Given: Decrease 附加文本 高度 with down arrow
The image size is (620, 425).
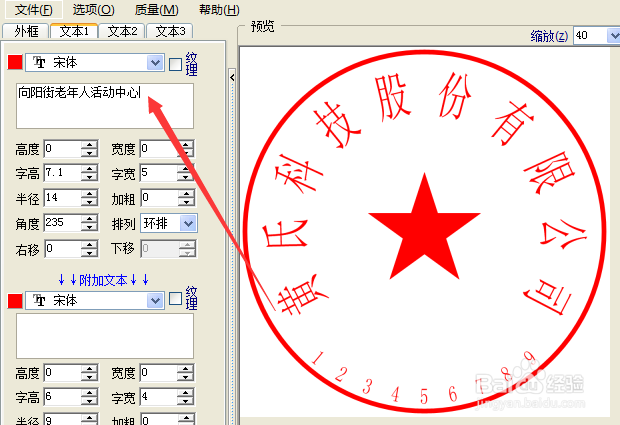Looking at the screenshot, I should pos(90,377).
